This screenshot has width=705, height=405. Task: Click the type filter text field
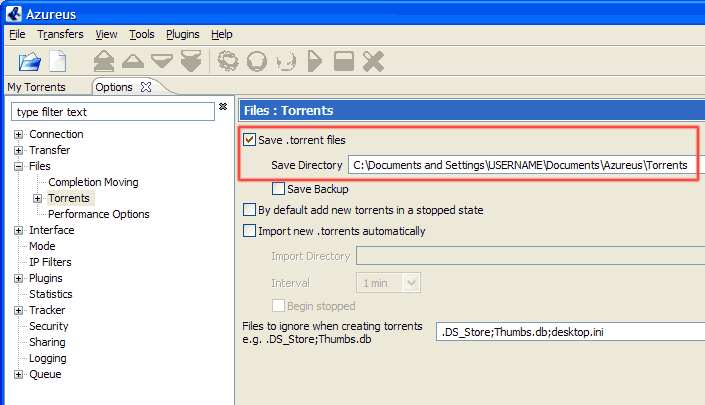113,112
